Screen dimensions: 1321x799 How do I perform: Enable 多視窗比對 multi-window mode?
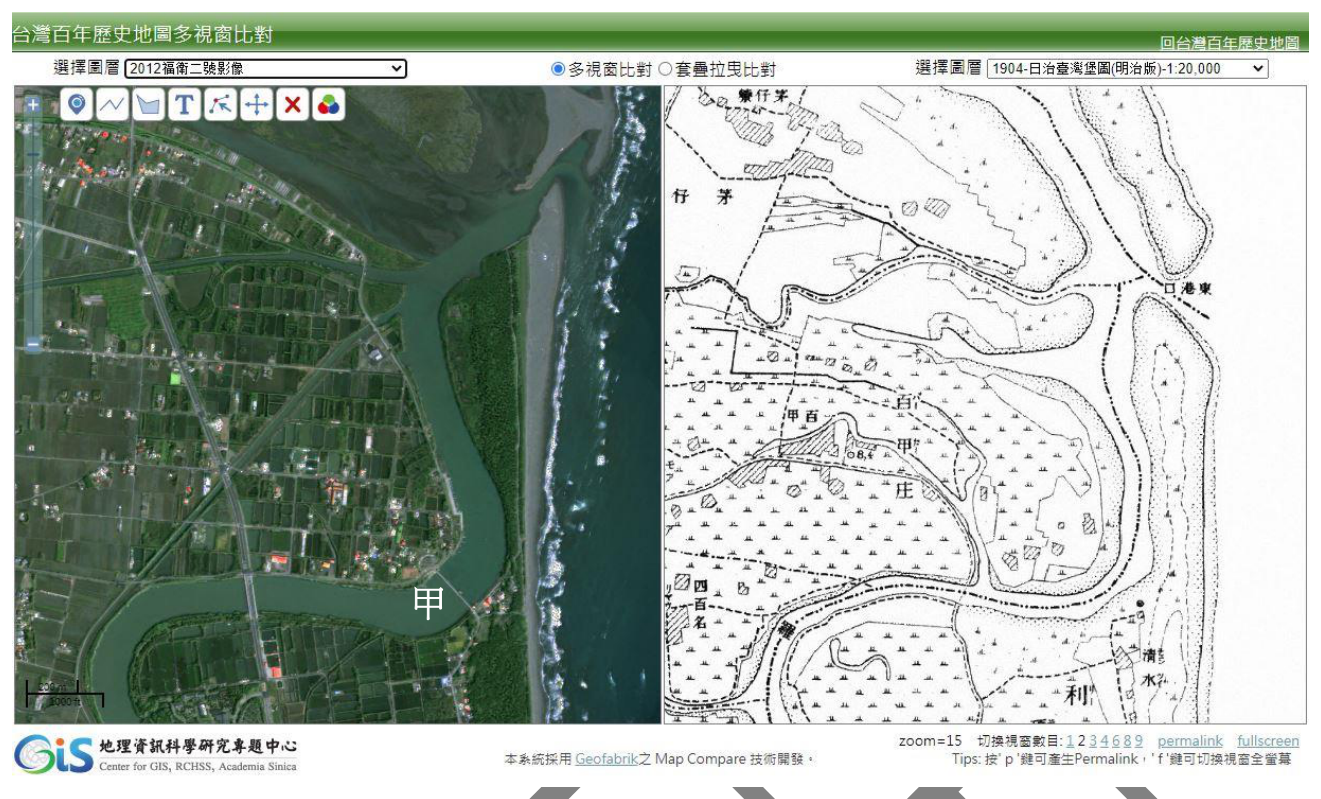pos(558,69)
